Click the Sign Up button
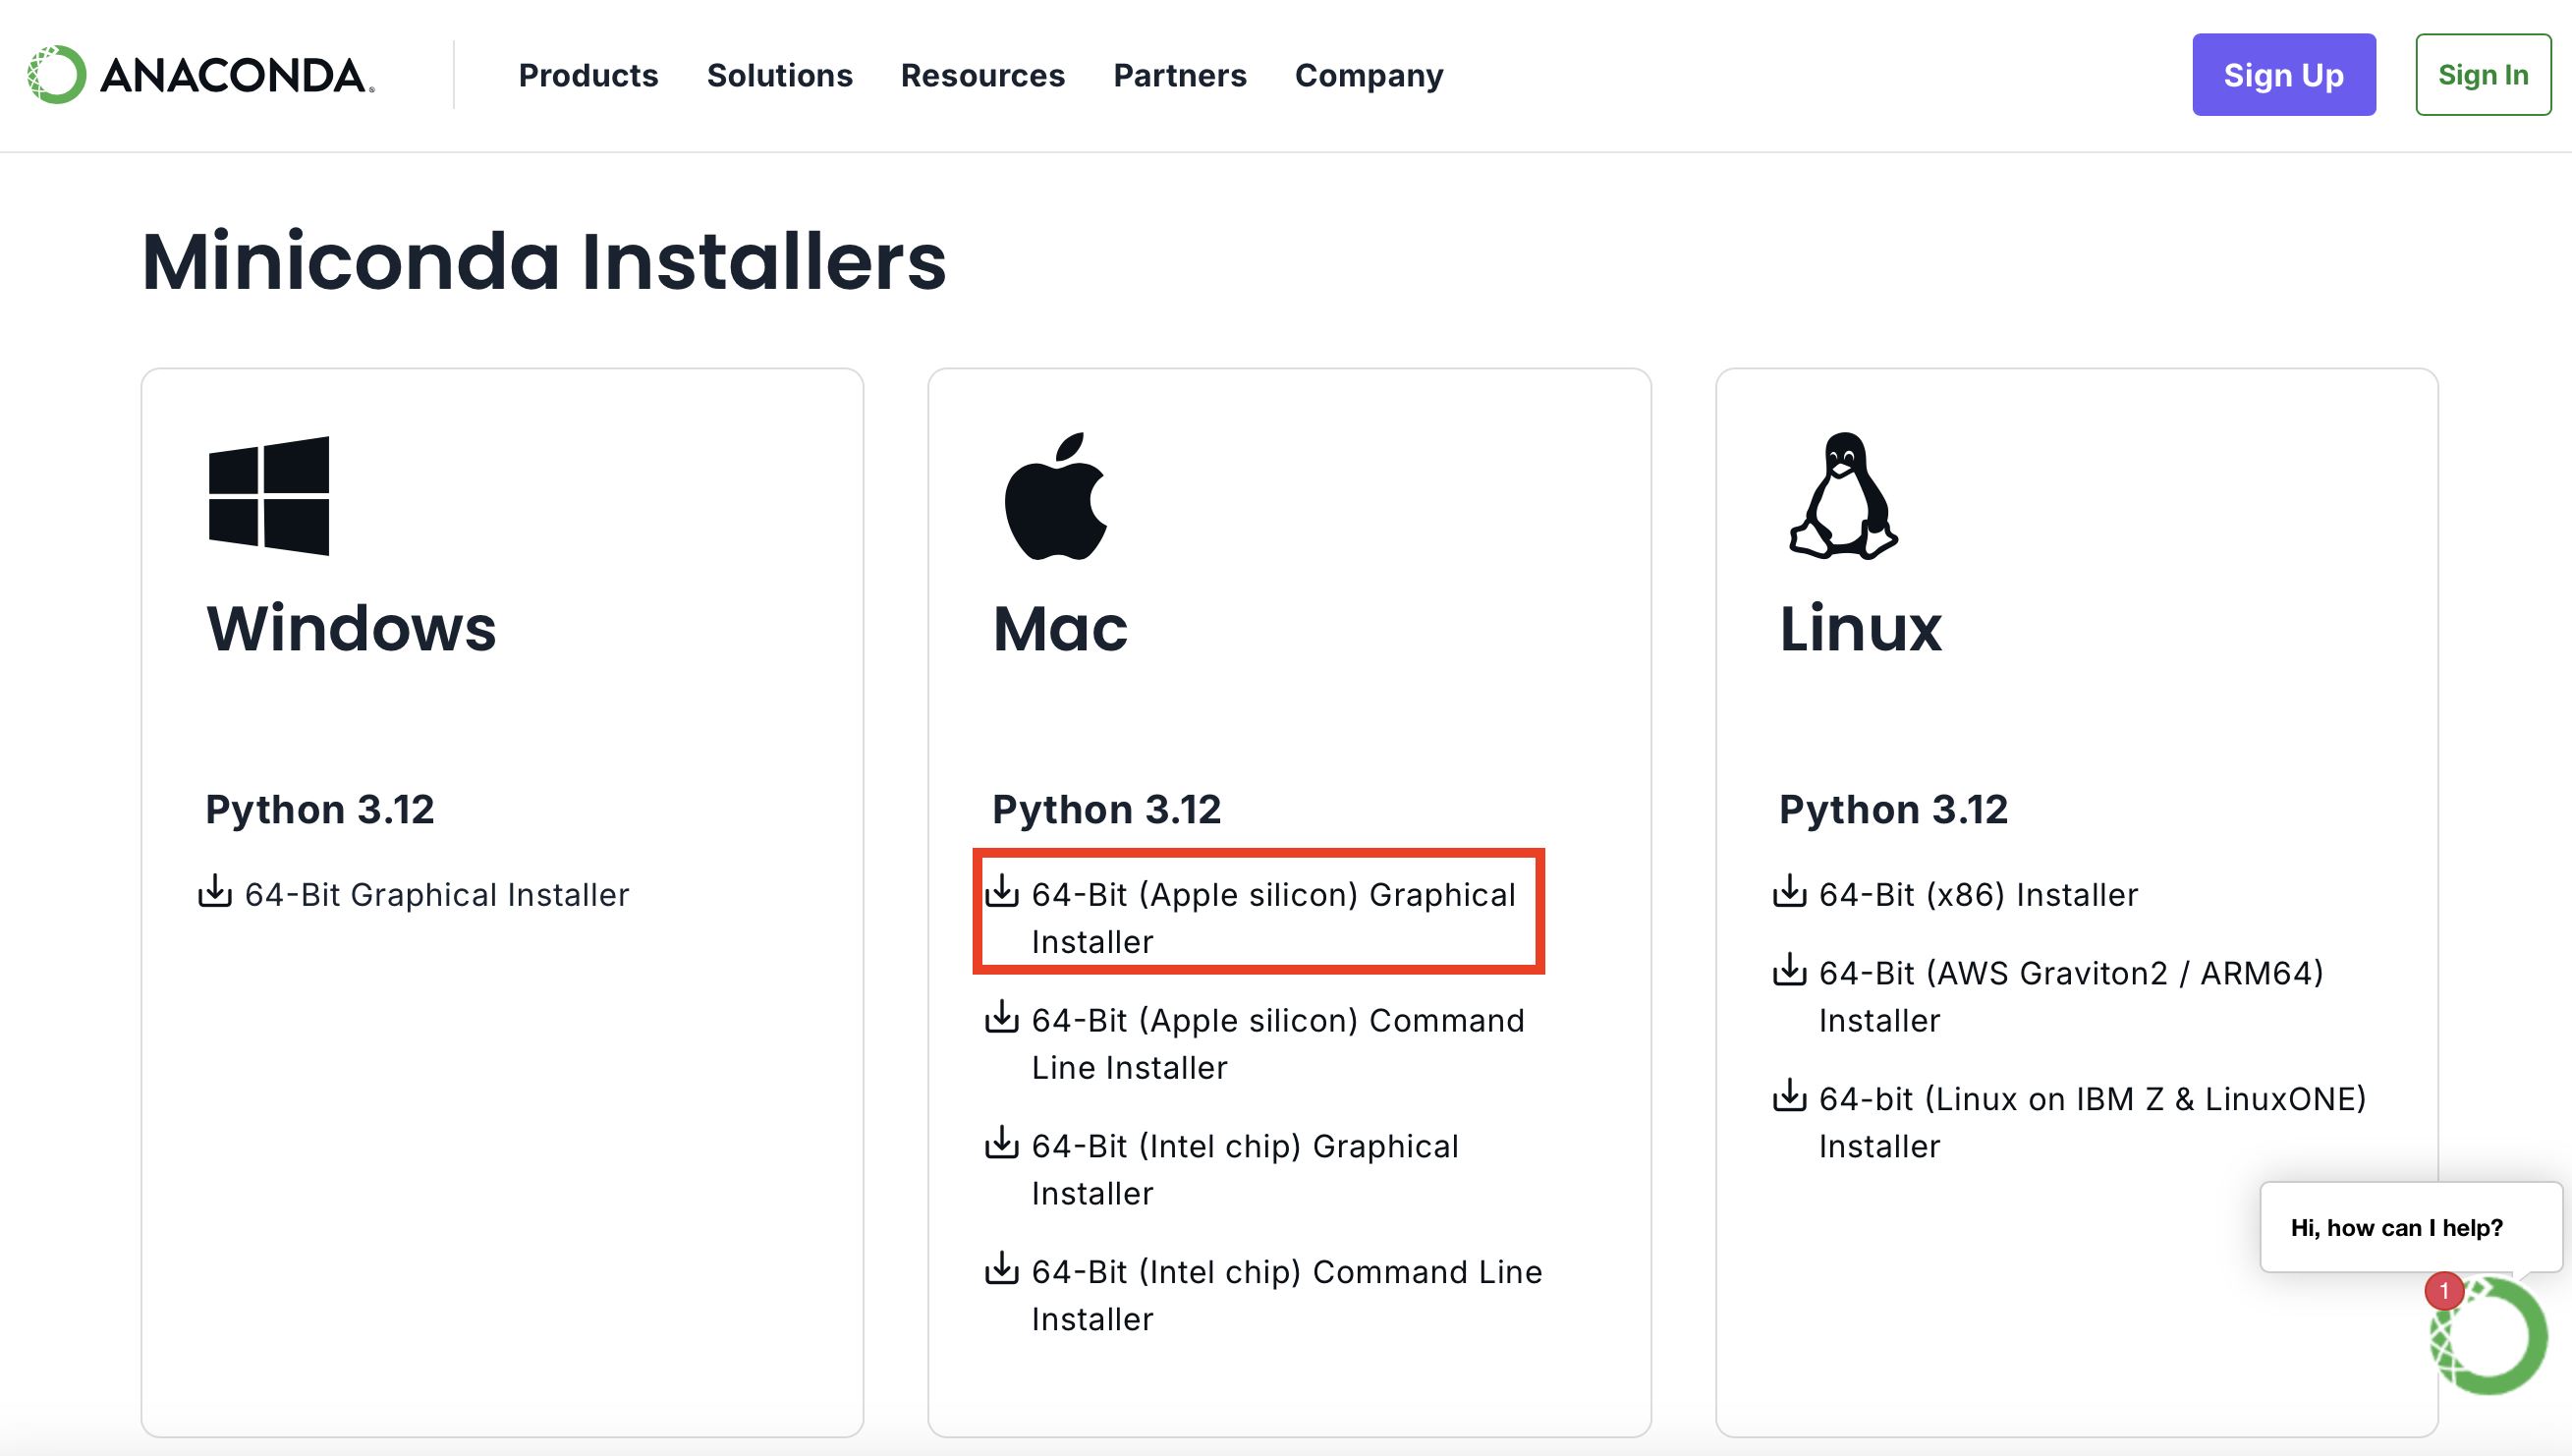 pos(2284,75)
